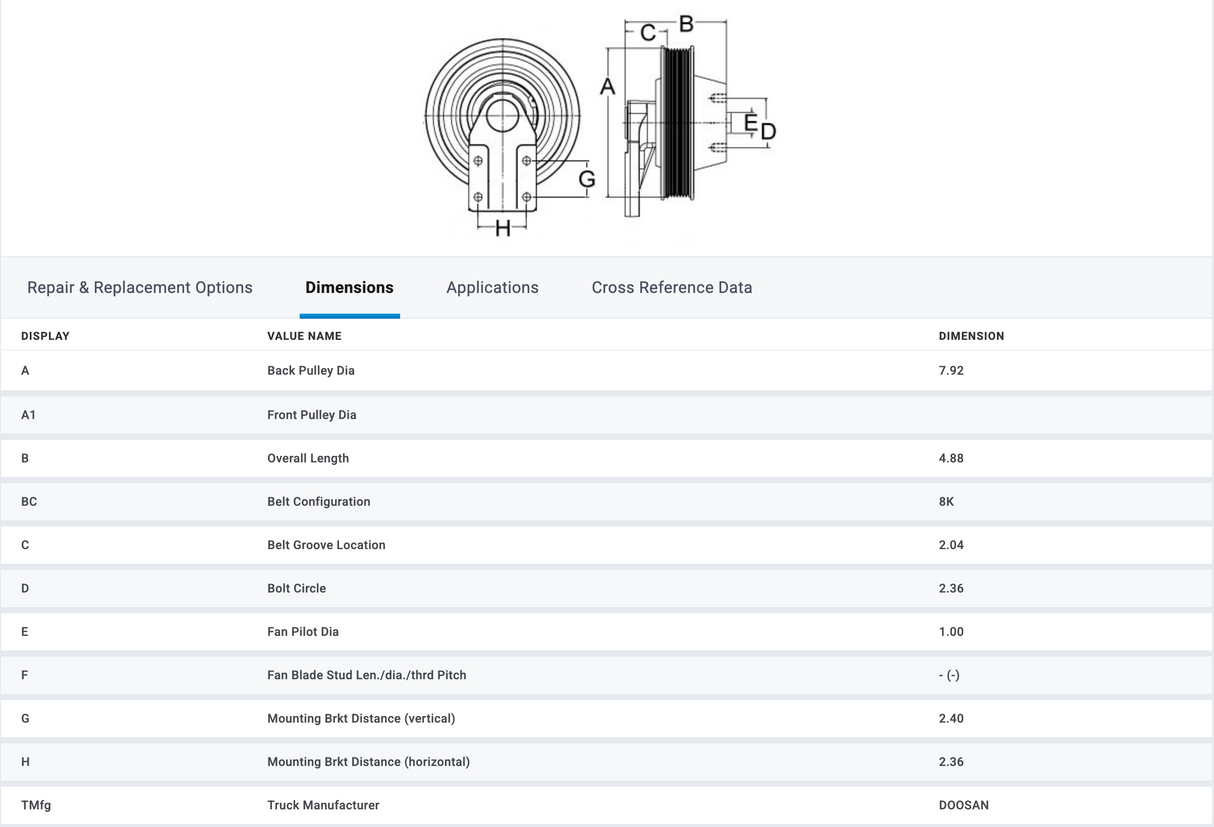This screenshot has height=827, width=1214.
Task: Select the 2.40 dimension value
Action: [951, 718]
